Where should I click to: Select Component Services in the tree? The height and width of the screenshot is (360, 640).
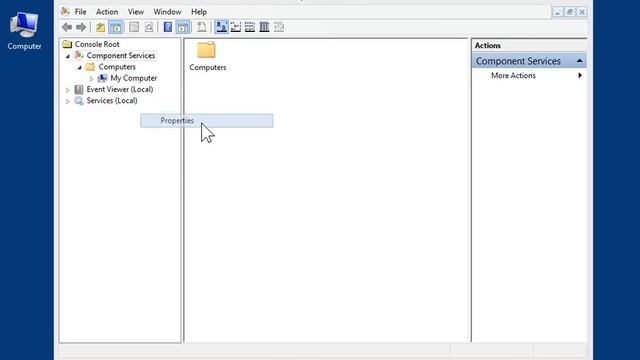(121, 56)
